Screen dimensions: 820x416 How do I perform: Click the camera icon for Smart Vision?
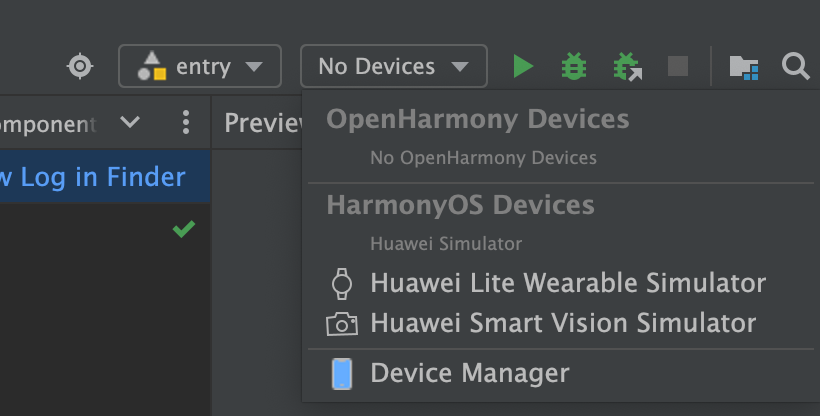point(342,324)
